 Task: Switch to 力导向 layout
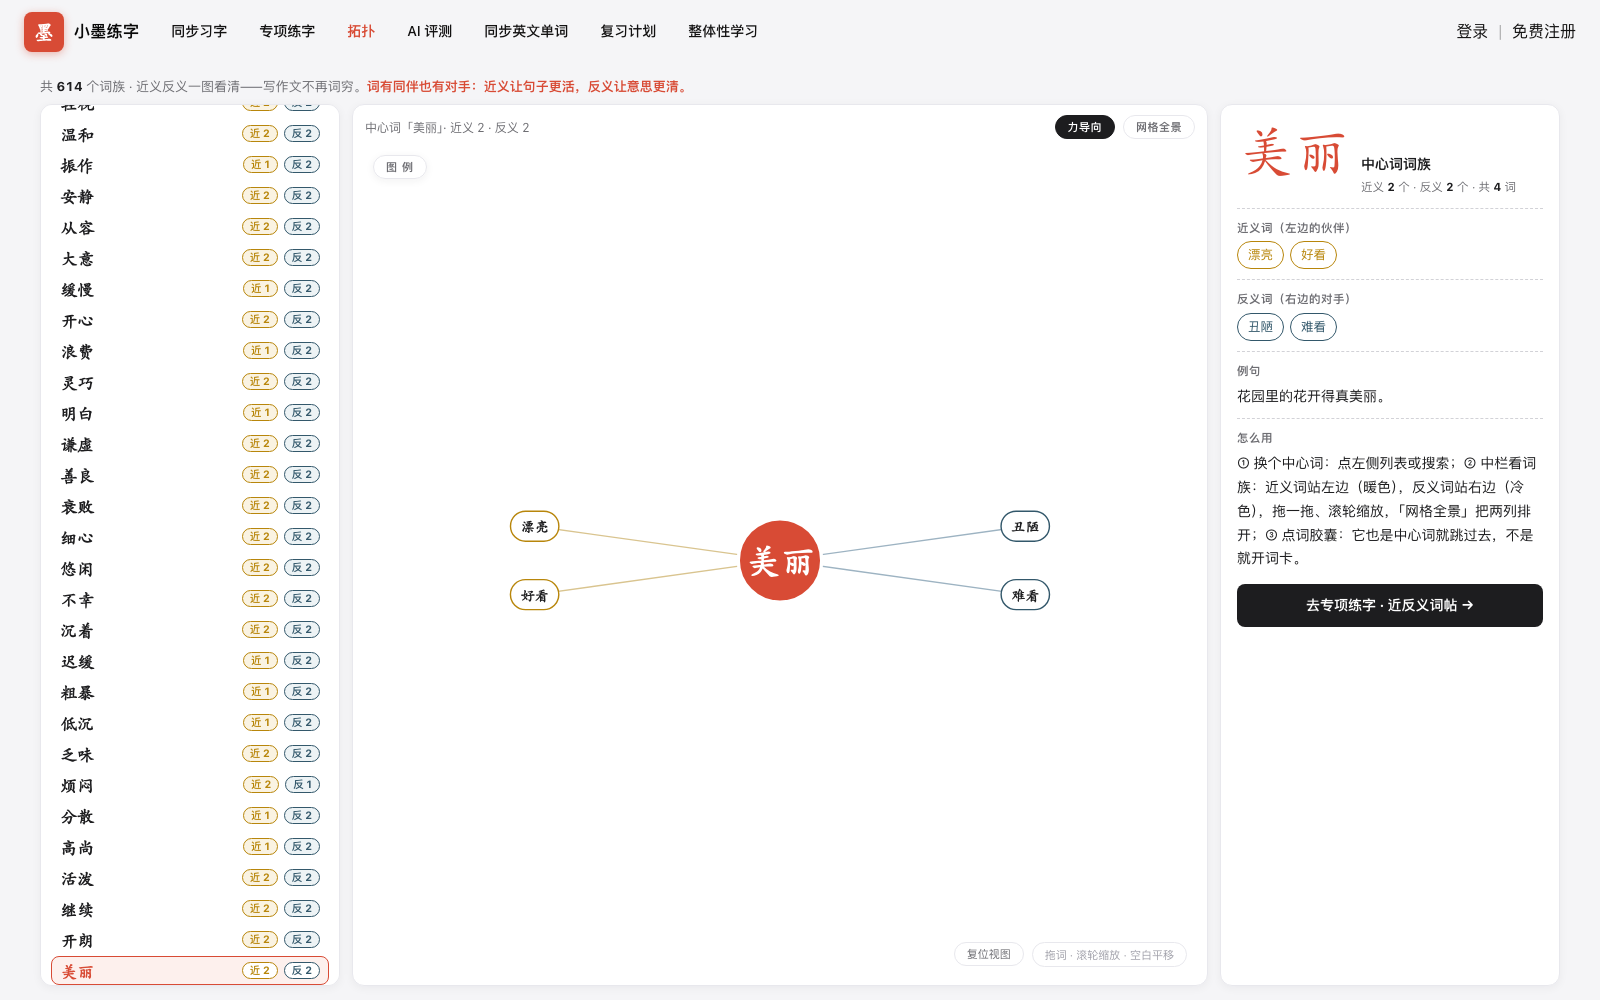tap(1084, 127)
